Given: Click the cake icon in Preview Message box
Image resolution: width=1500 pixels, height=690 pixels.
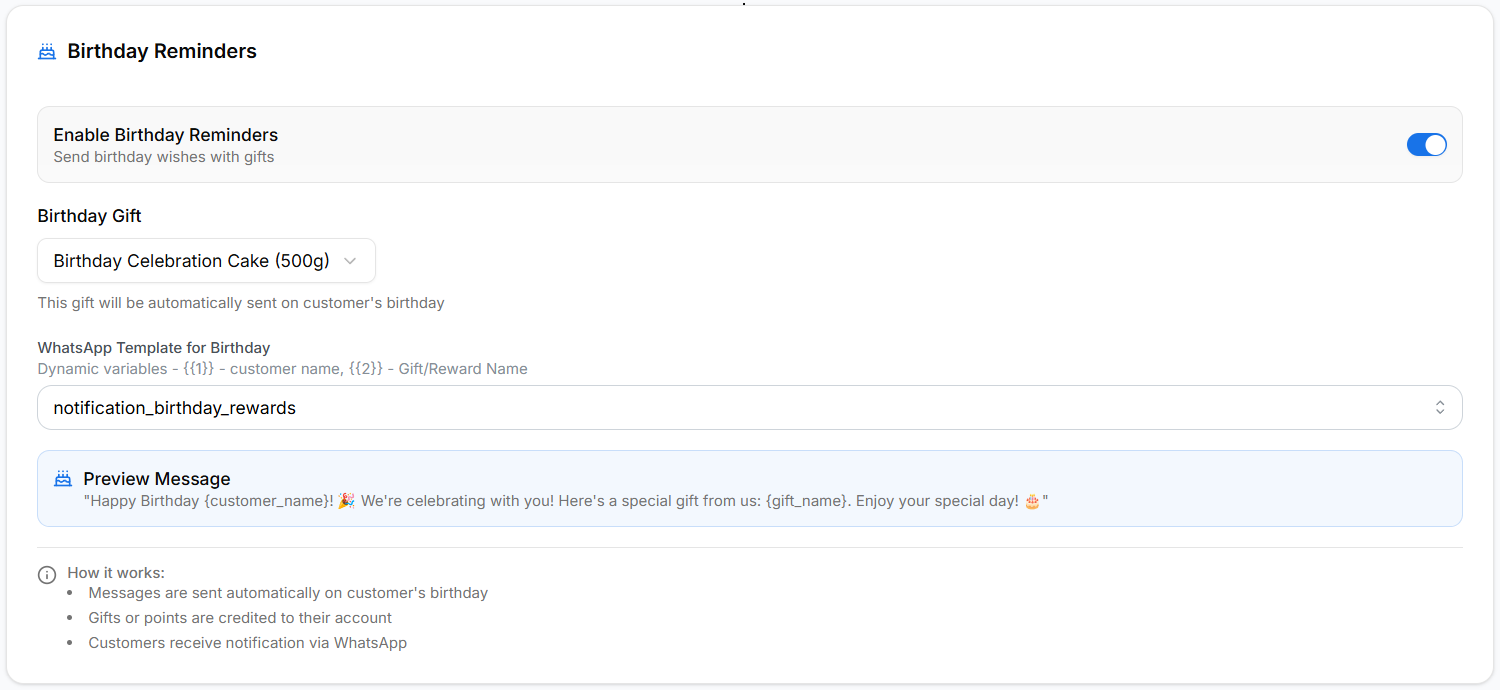Looking at the screenshot, I should [x=63, y=479].
